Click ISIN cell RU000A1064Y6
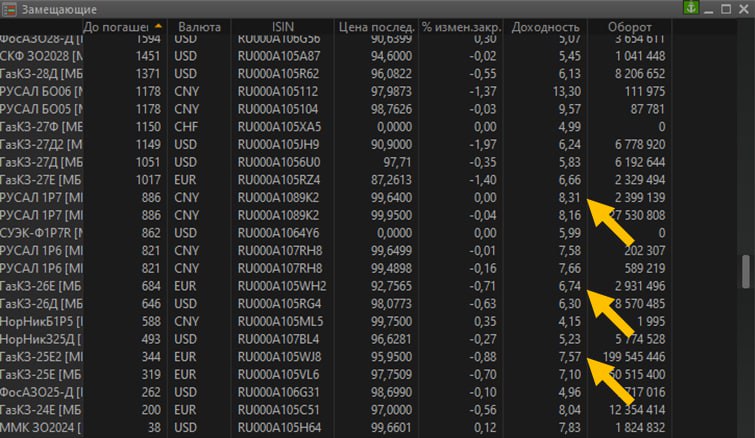The image size is (755, 438). coord(278,233)
